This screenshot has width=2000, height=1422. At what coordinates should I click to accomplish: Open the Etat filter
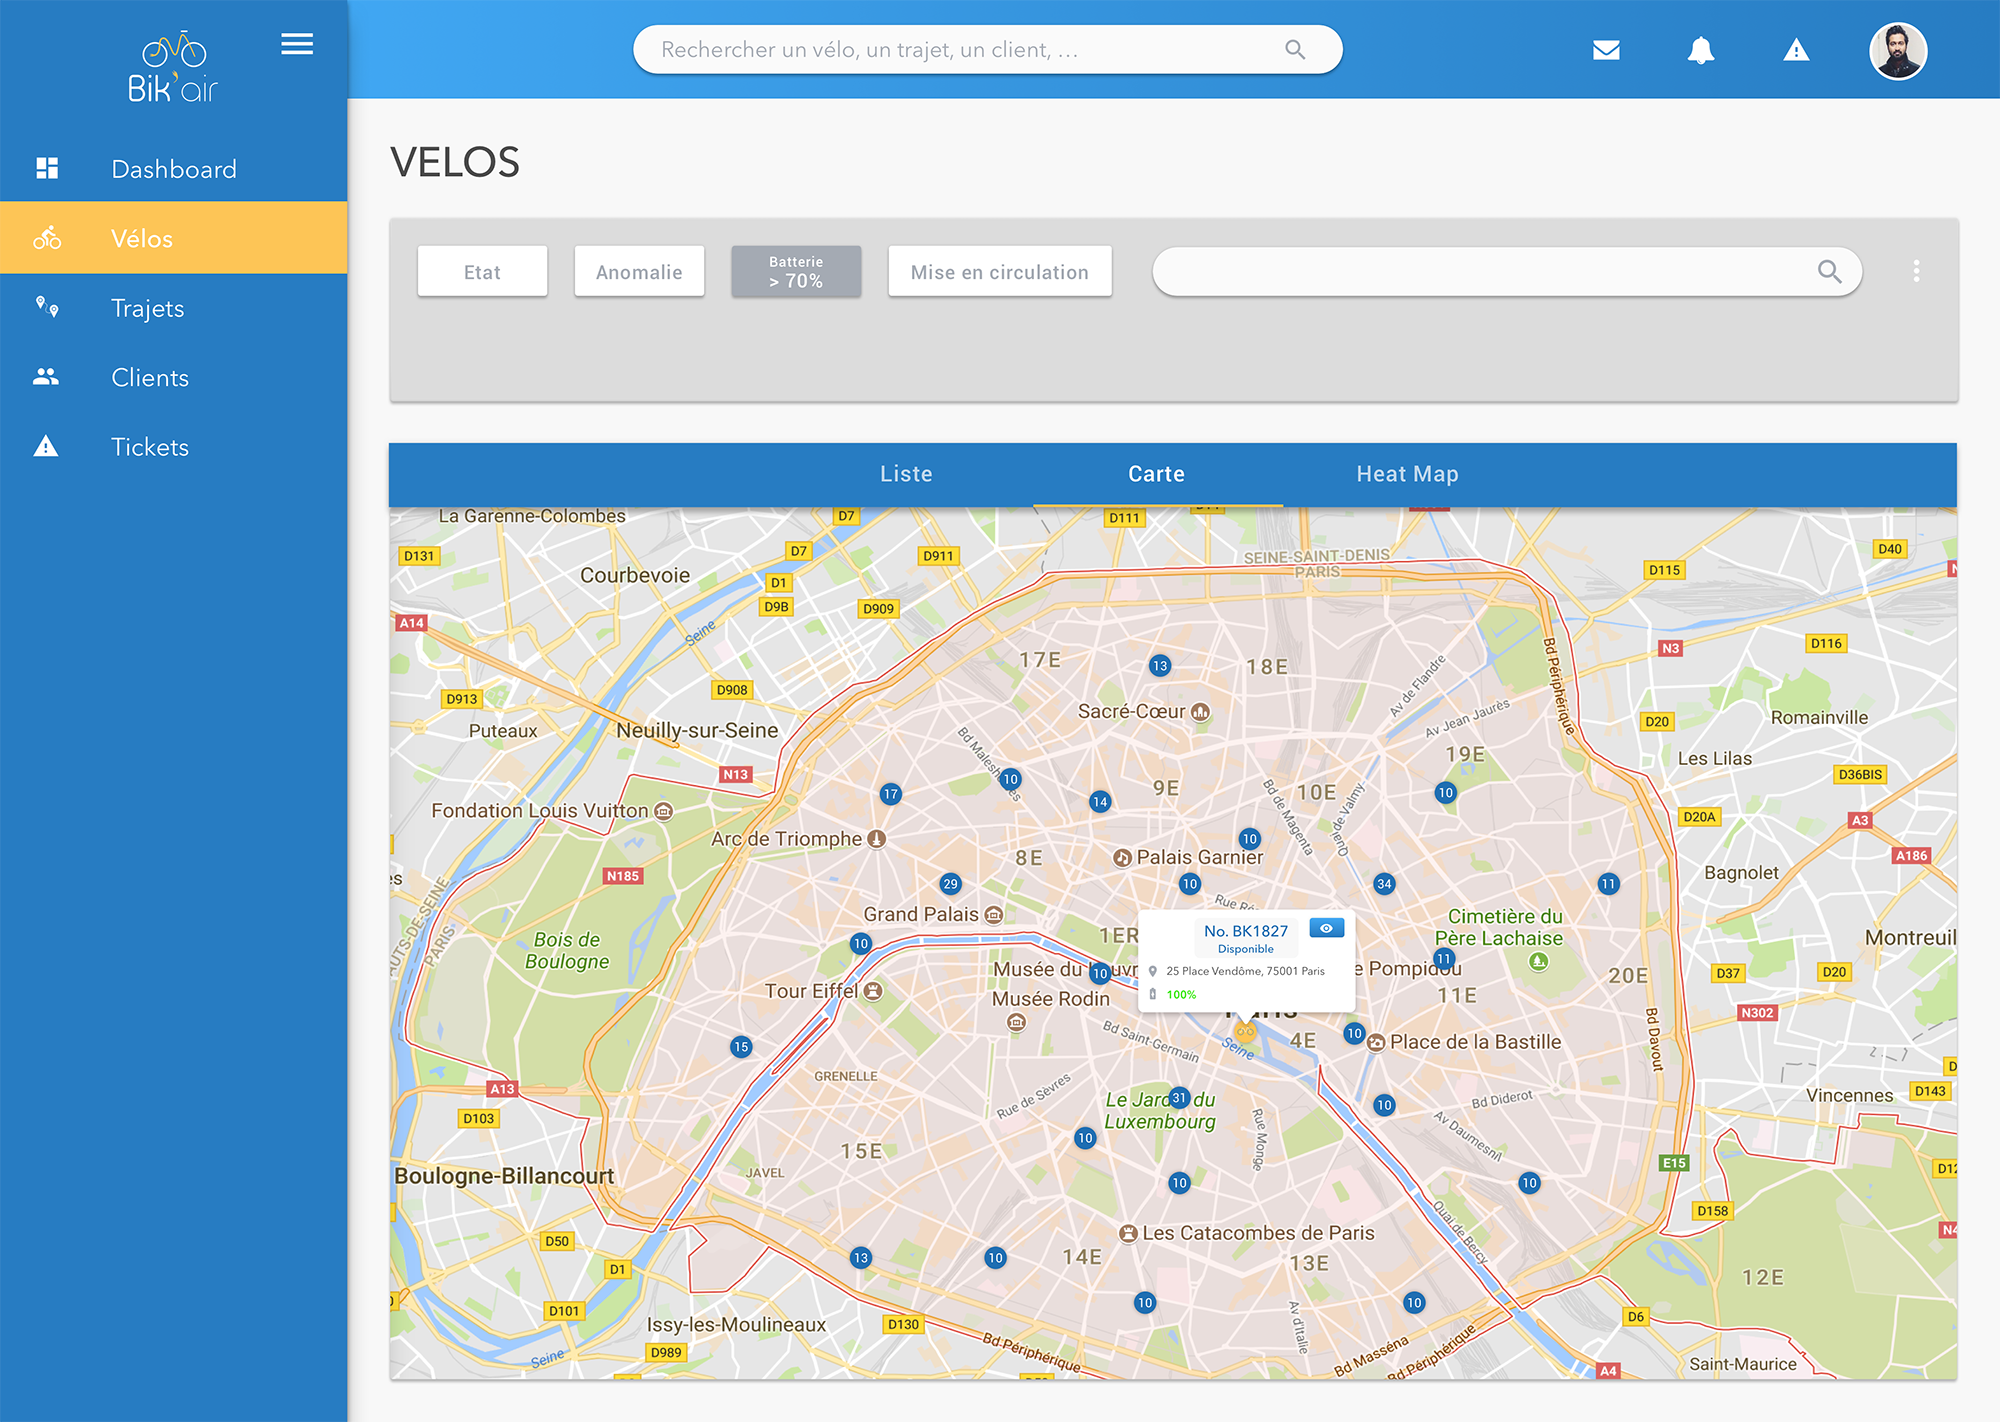tap(482, 271)
